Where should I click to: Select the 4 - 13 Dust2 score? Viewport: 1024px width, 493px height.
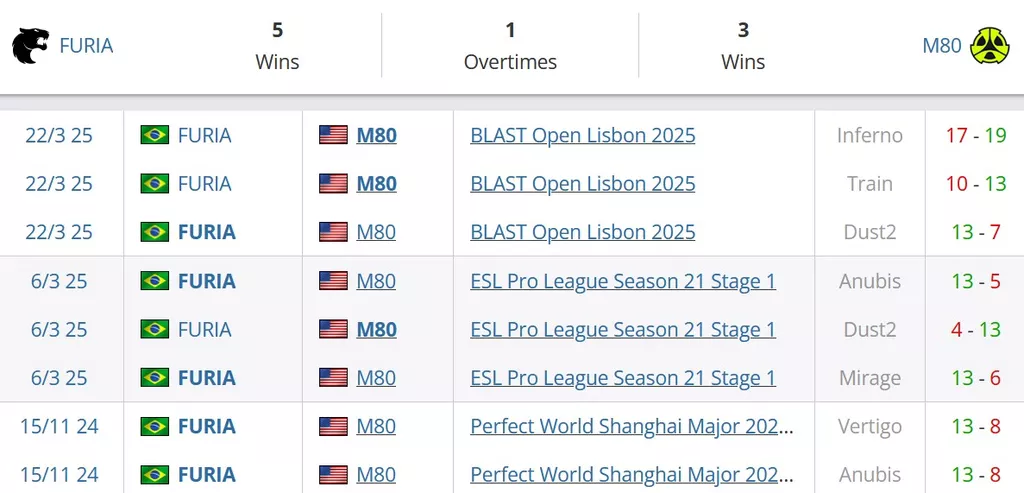976,329
